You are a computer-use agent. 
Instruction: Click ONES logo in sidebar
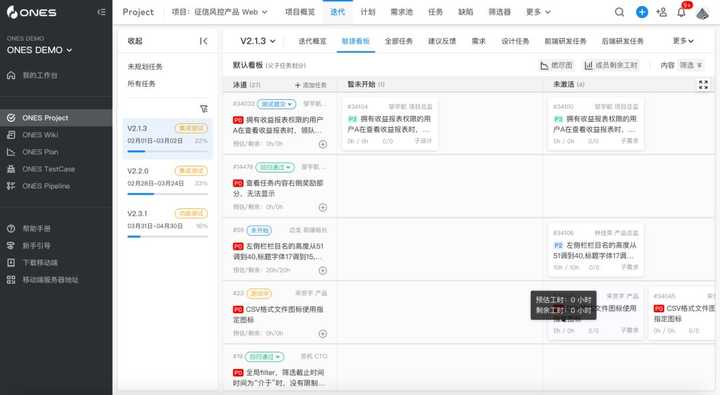point(31,12)
